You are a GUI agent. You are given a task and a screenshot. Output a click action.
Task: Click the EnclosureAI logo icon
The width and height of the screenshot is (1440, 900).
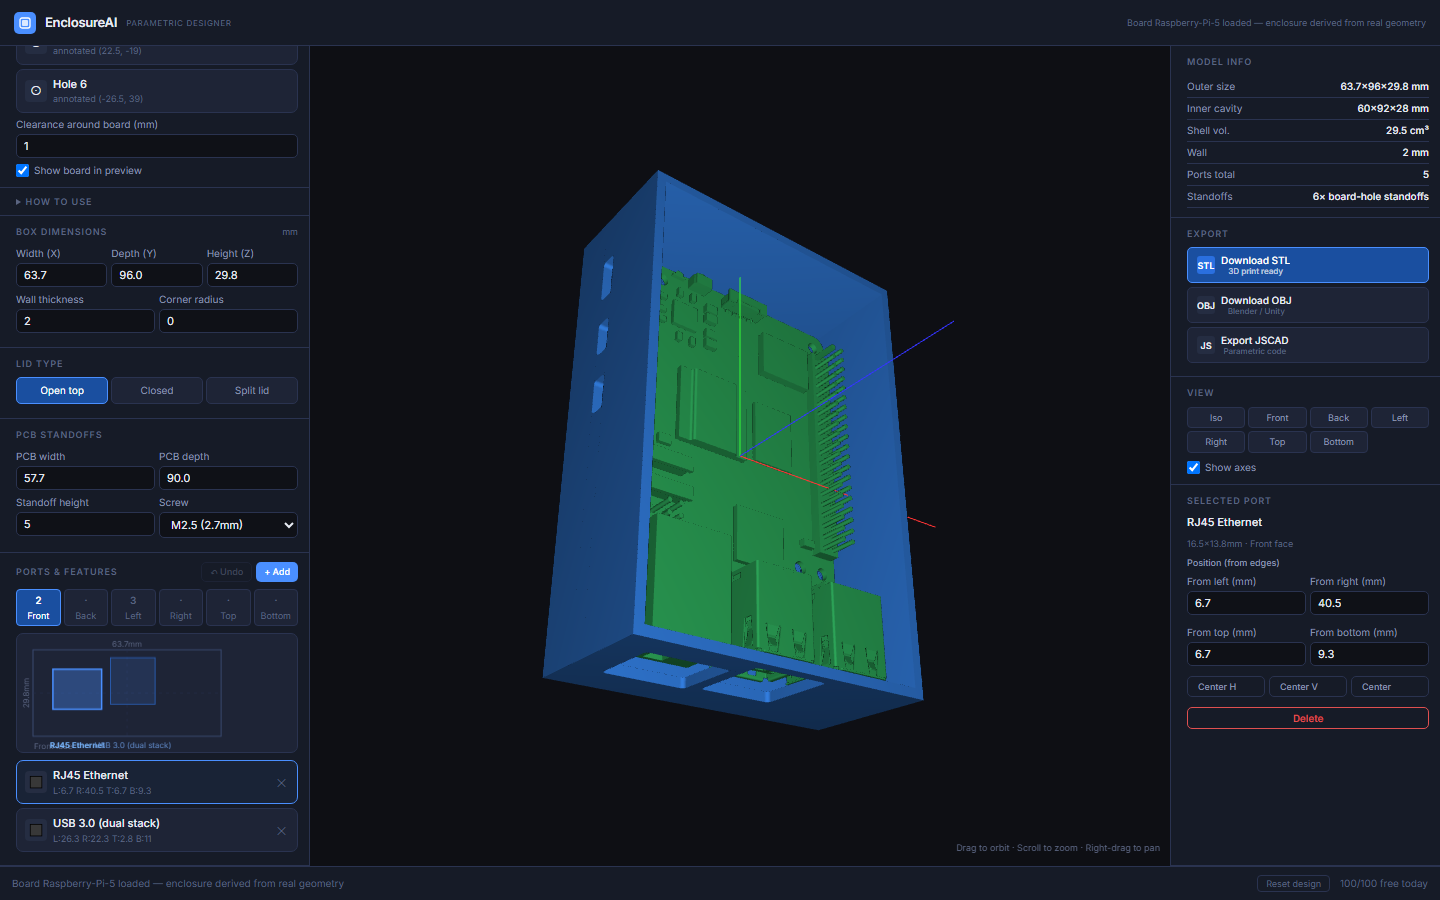25,22
